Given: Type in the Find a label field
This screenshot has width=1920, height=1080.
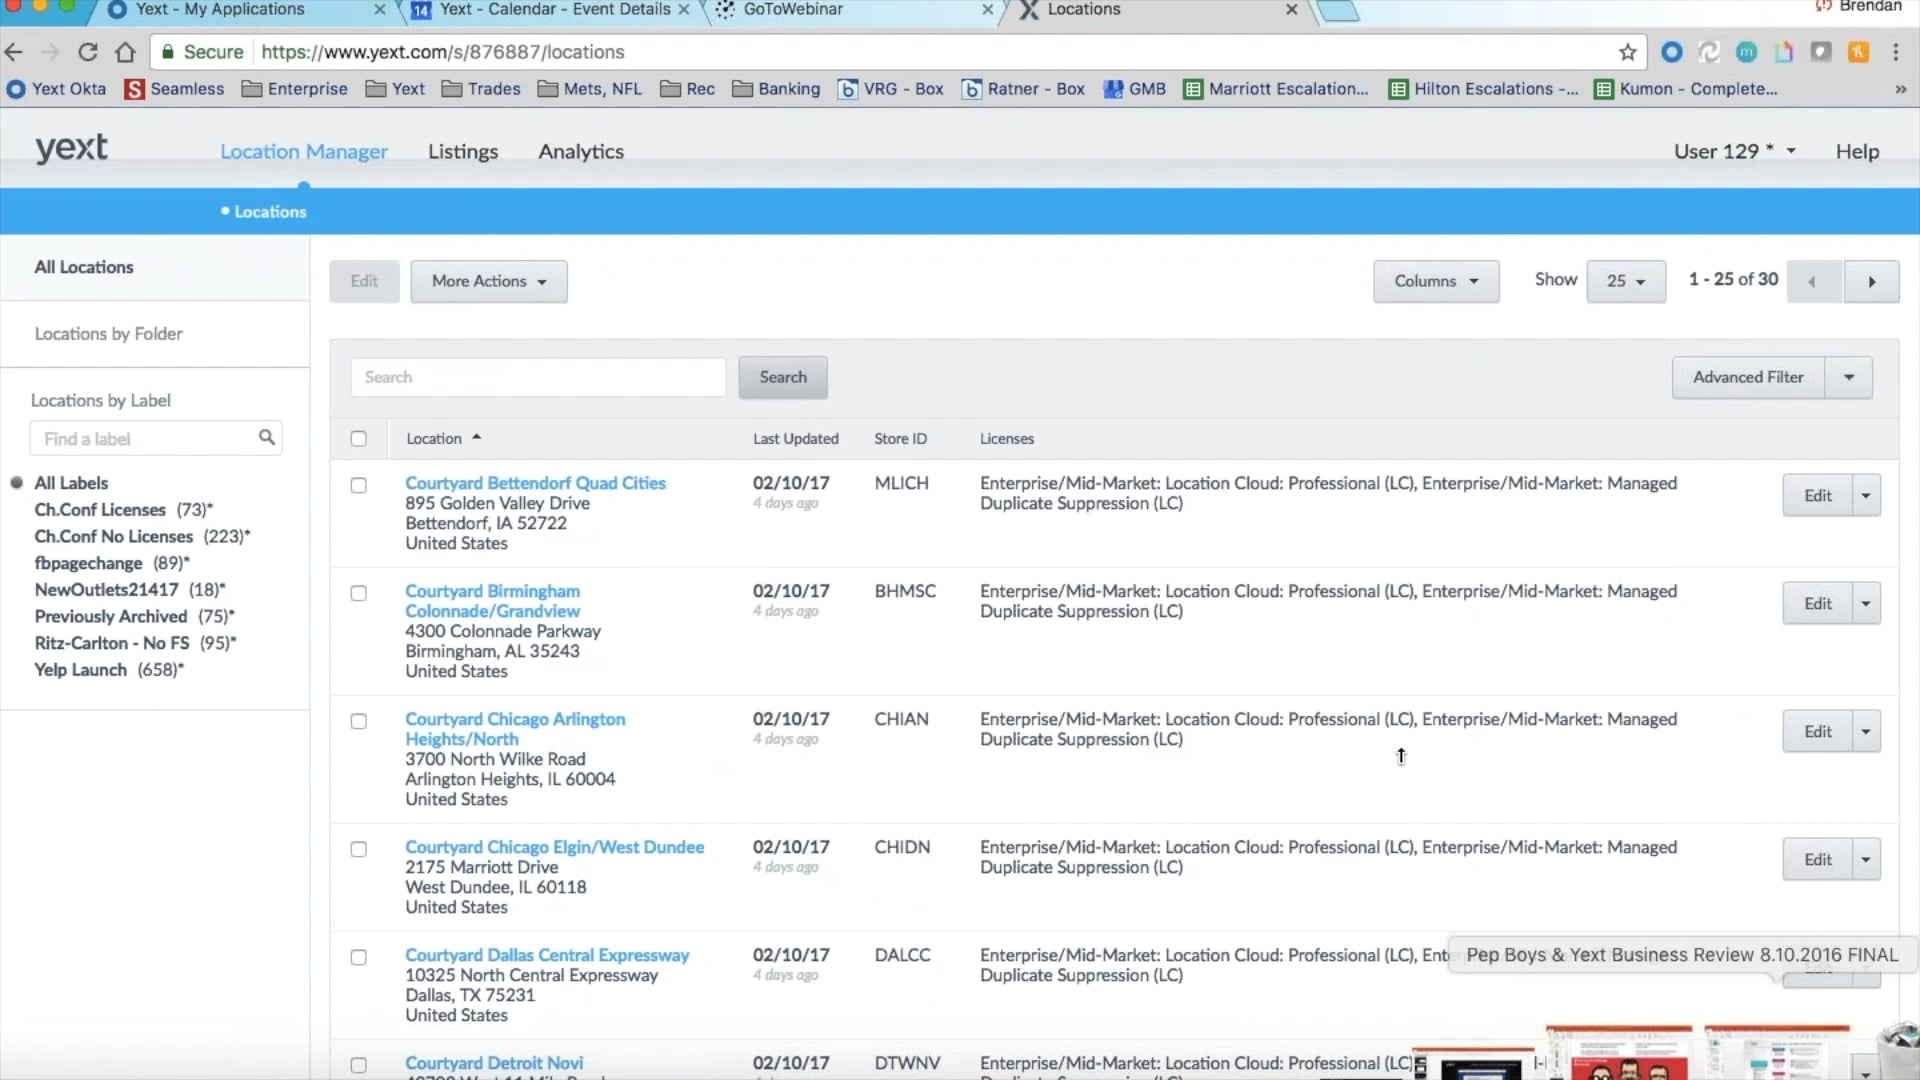Looking at the screenshot, I should 140,438.
